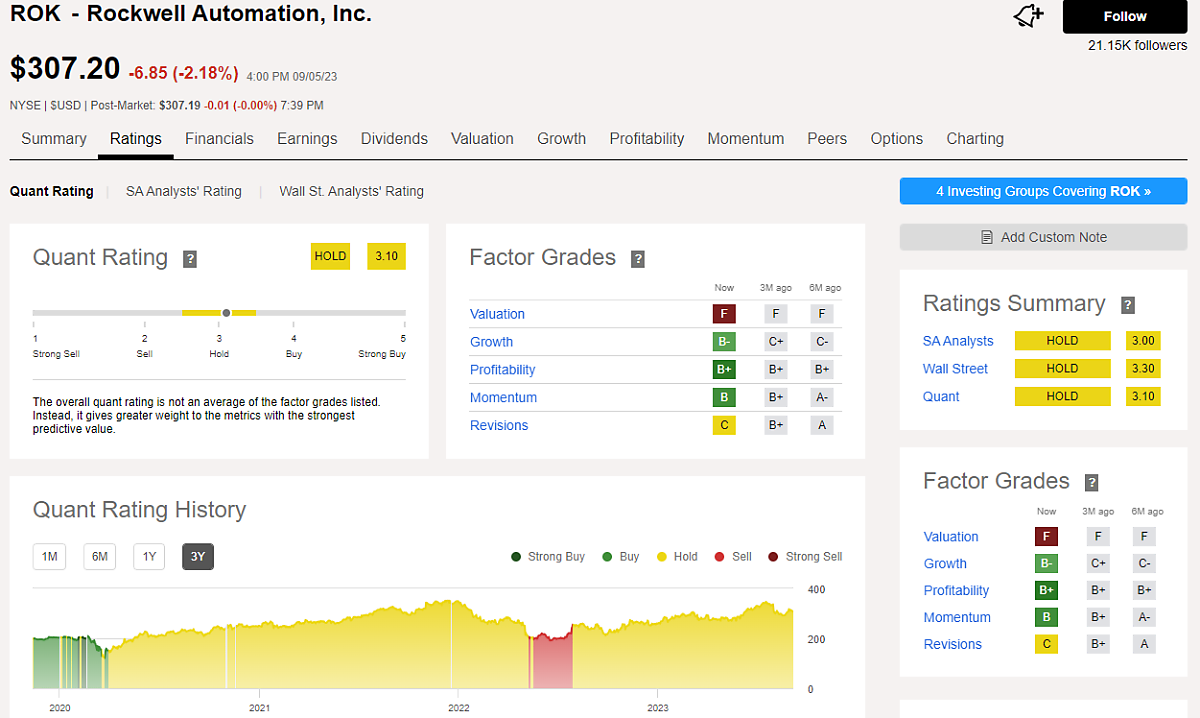Click B- Growth grade in center panel
Viewport: 1200px width, 718px height.
click(x=724, y=342)
